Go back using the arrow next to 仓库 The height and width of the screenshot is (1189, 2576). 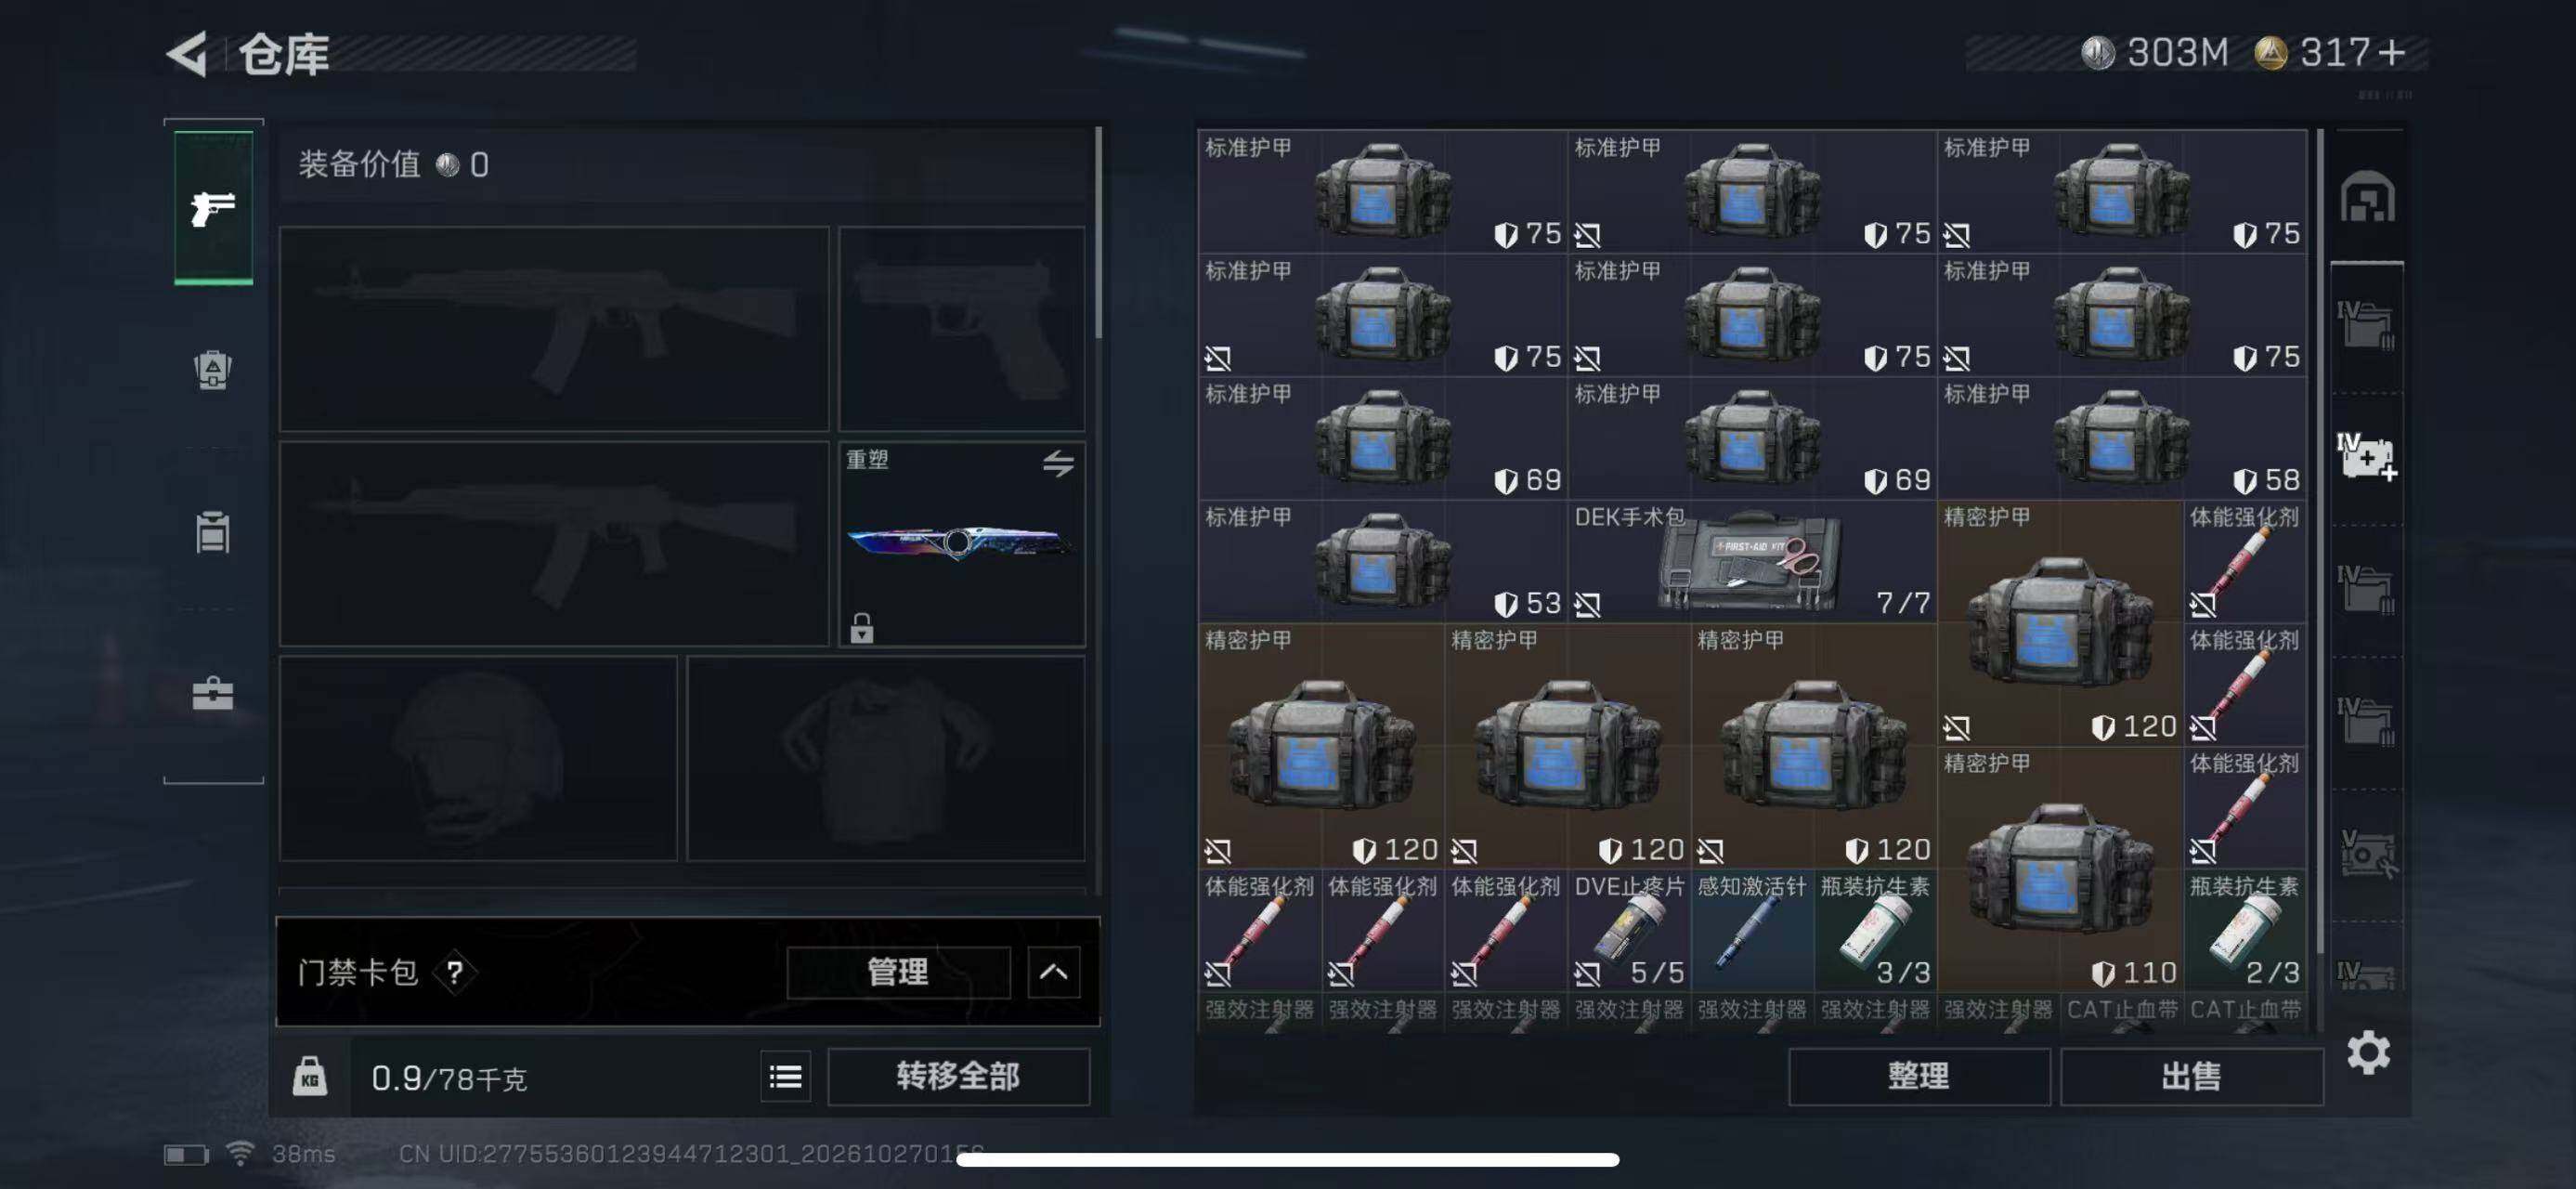tap(187, 54)
